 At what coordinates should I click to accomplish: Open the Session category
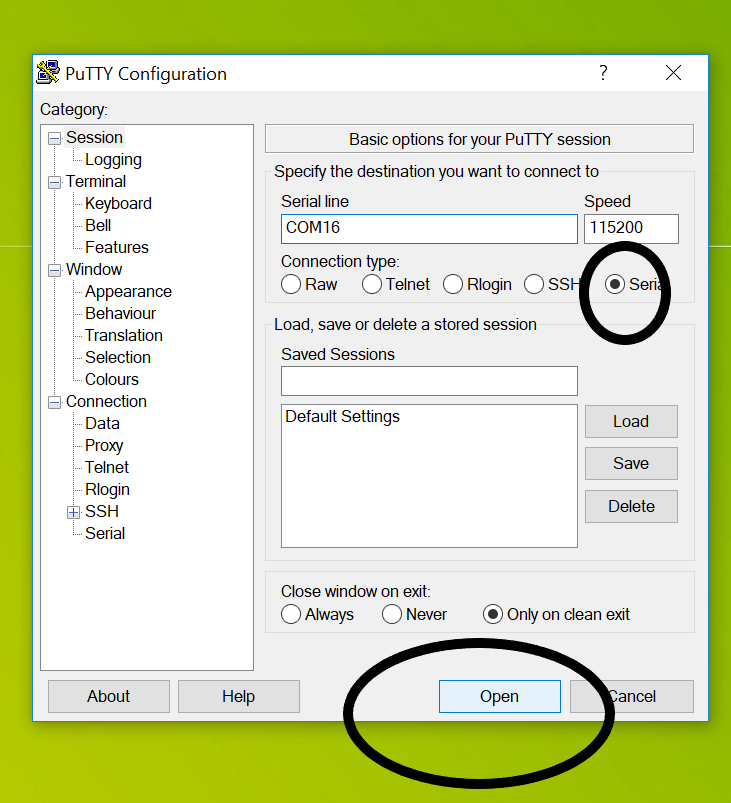pos(94,138)
